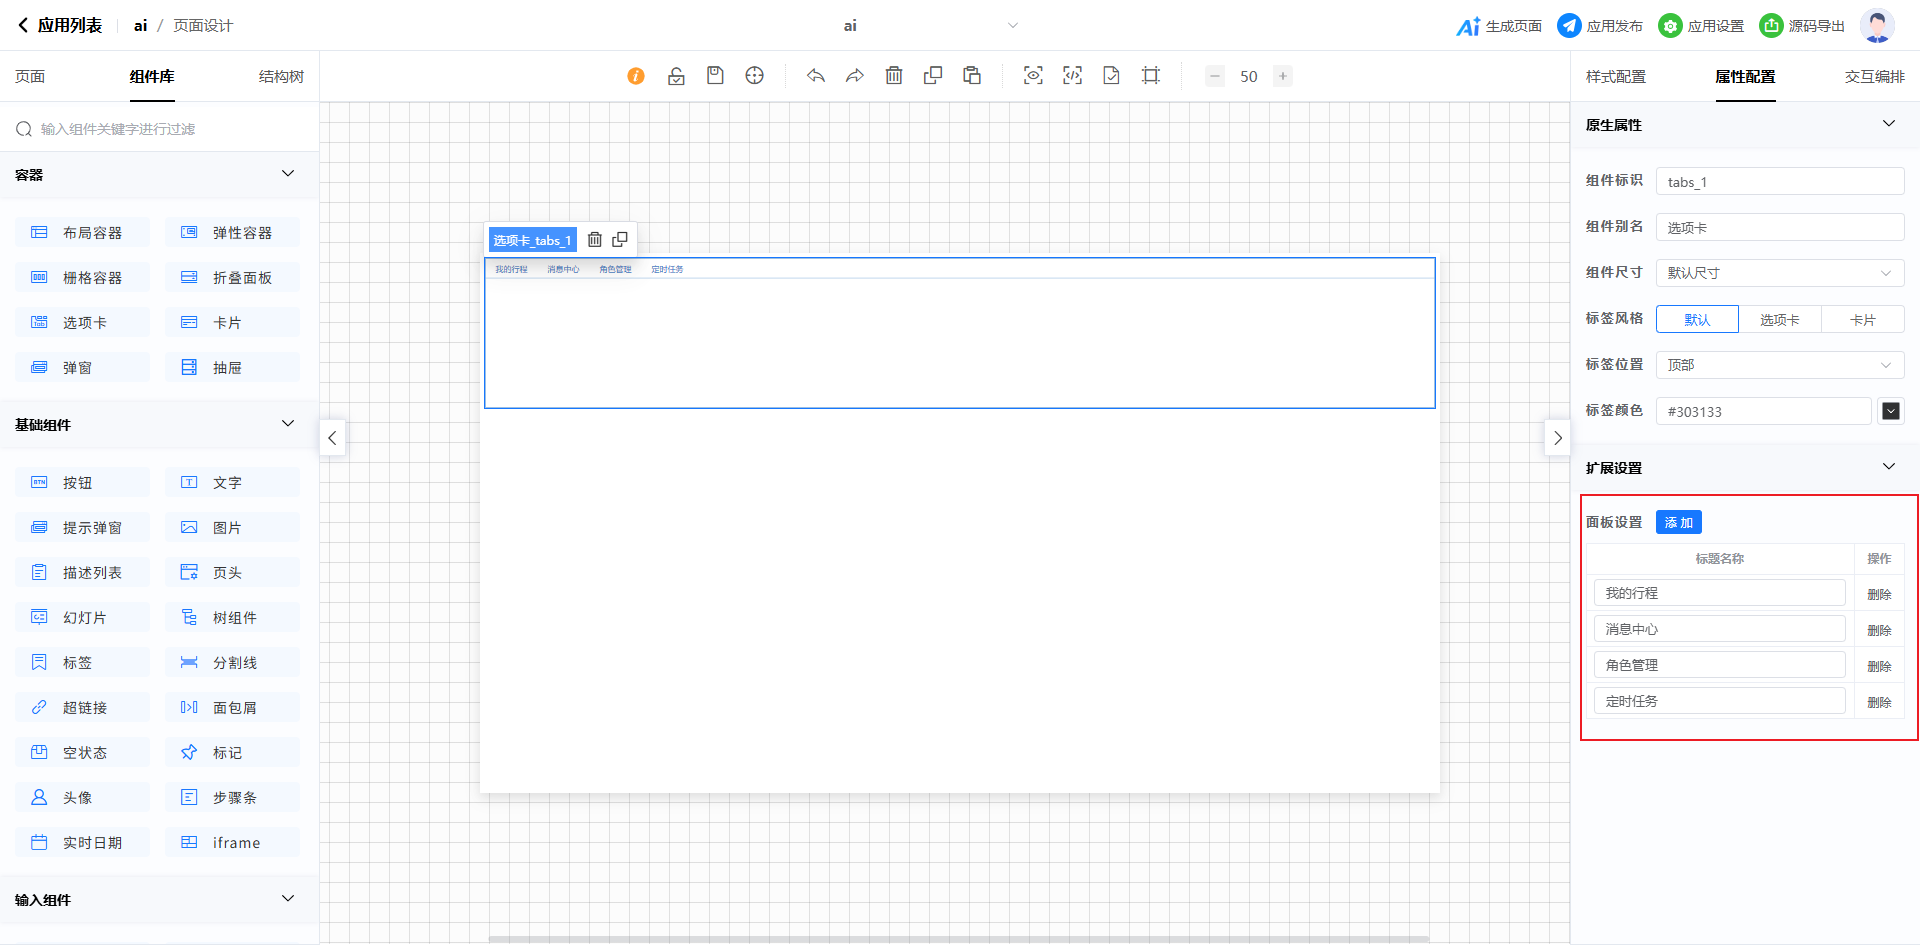
Task: Click the orange info icon
Action: pos(636,76)
